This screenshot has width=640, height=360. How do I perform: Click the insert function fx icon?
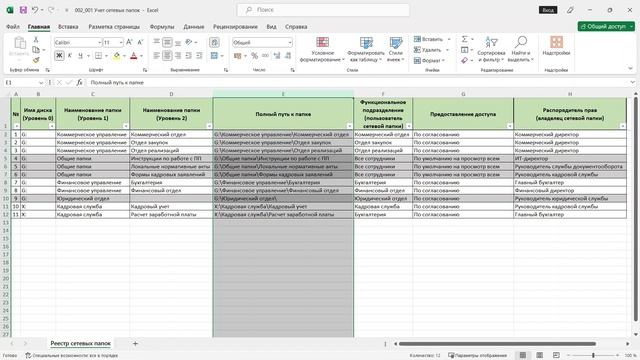[79, 82]
